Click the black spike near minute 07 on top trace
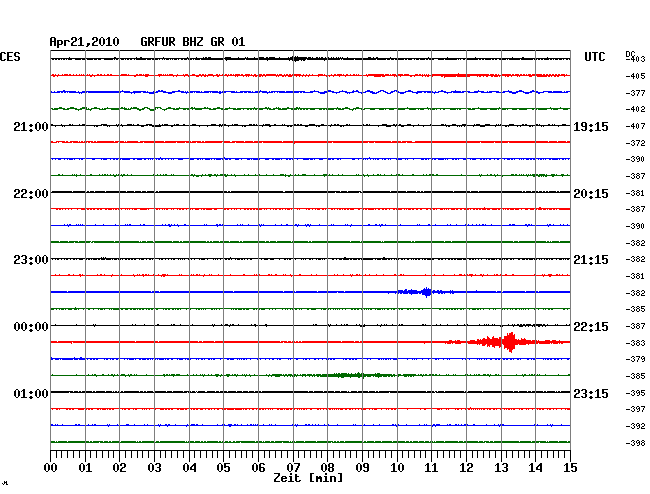This screenshot has height=494, width=650. click(296, 59)
